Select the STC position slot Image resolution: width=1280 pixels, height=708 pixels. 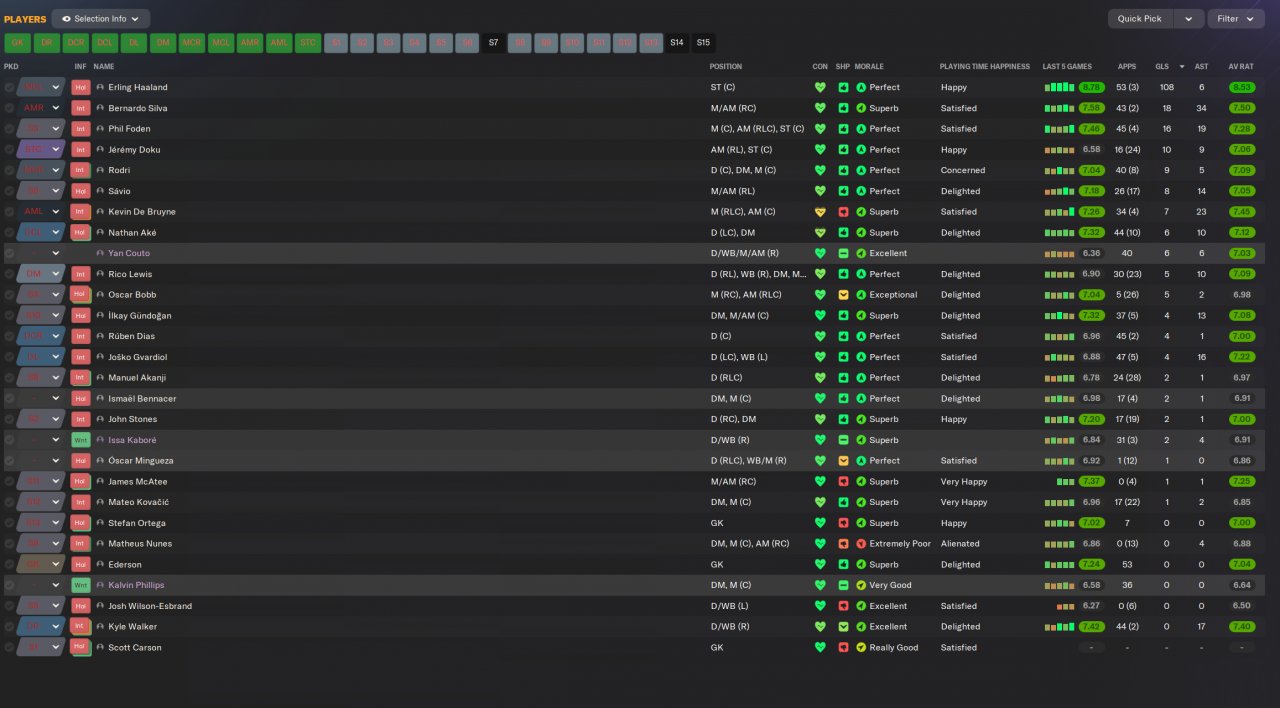click(307, 43)
